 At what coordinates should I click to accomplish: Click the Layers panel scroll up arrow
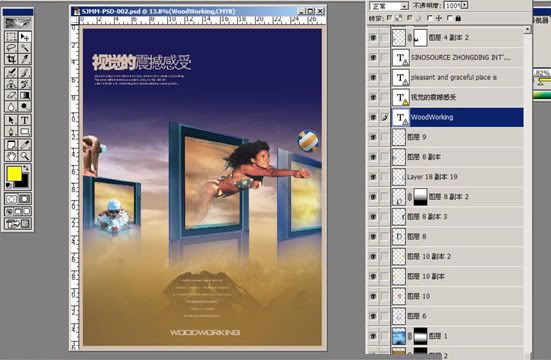tap(527, 30)
